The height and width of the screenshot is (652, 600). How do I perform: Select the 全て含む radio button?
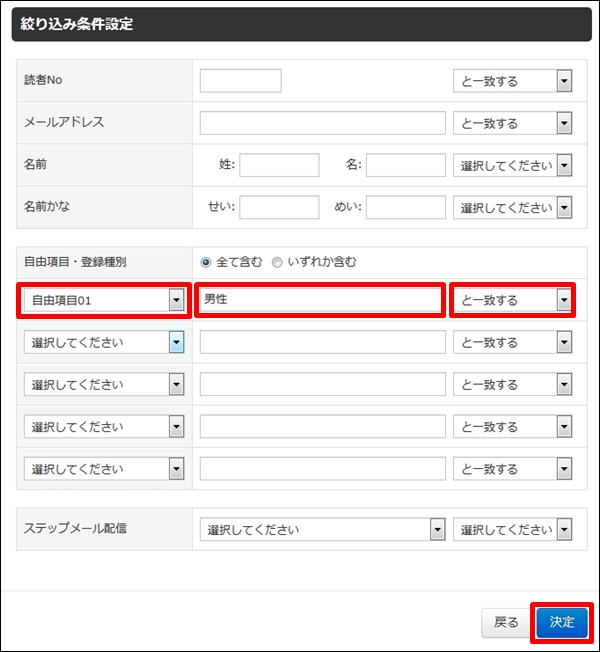click(206, 262)
